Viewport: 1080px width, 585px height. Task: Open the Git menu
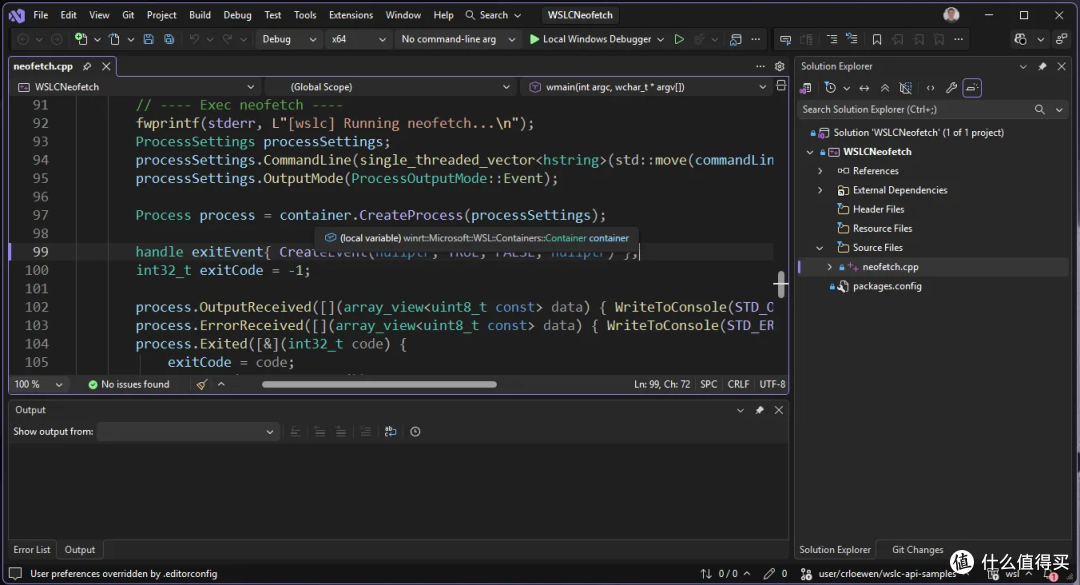128,14
